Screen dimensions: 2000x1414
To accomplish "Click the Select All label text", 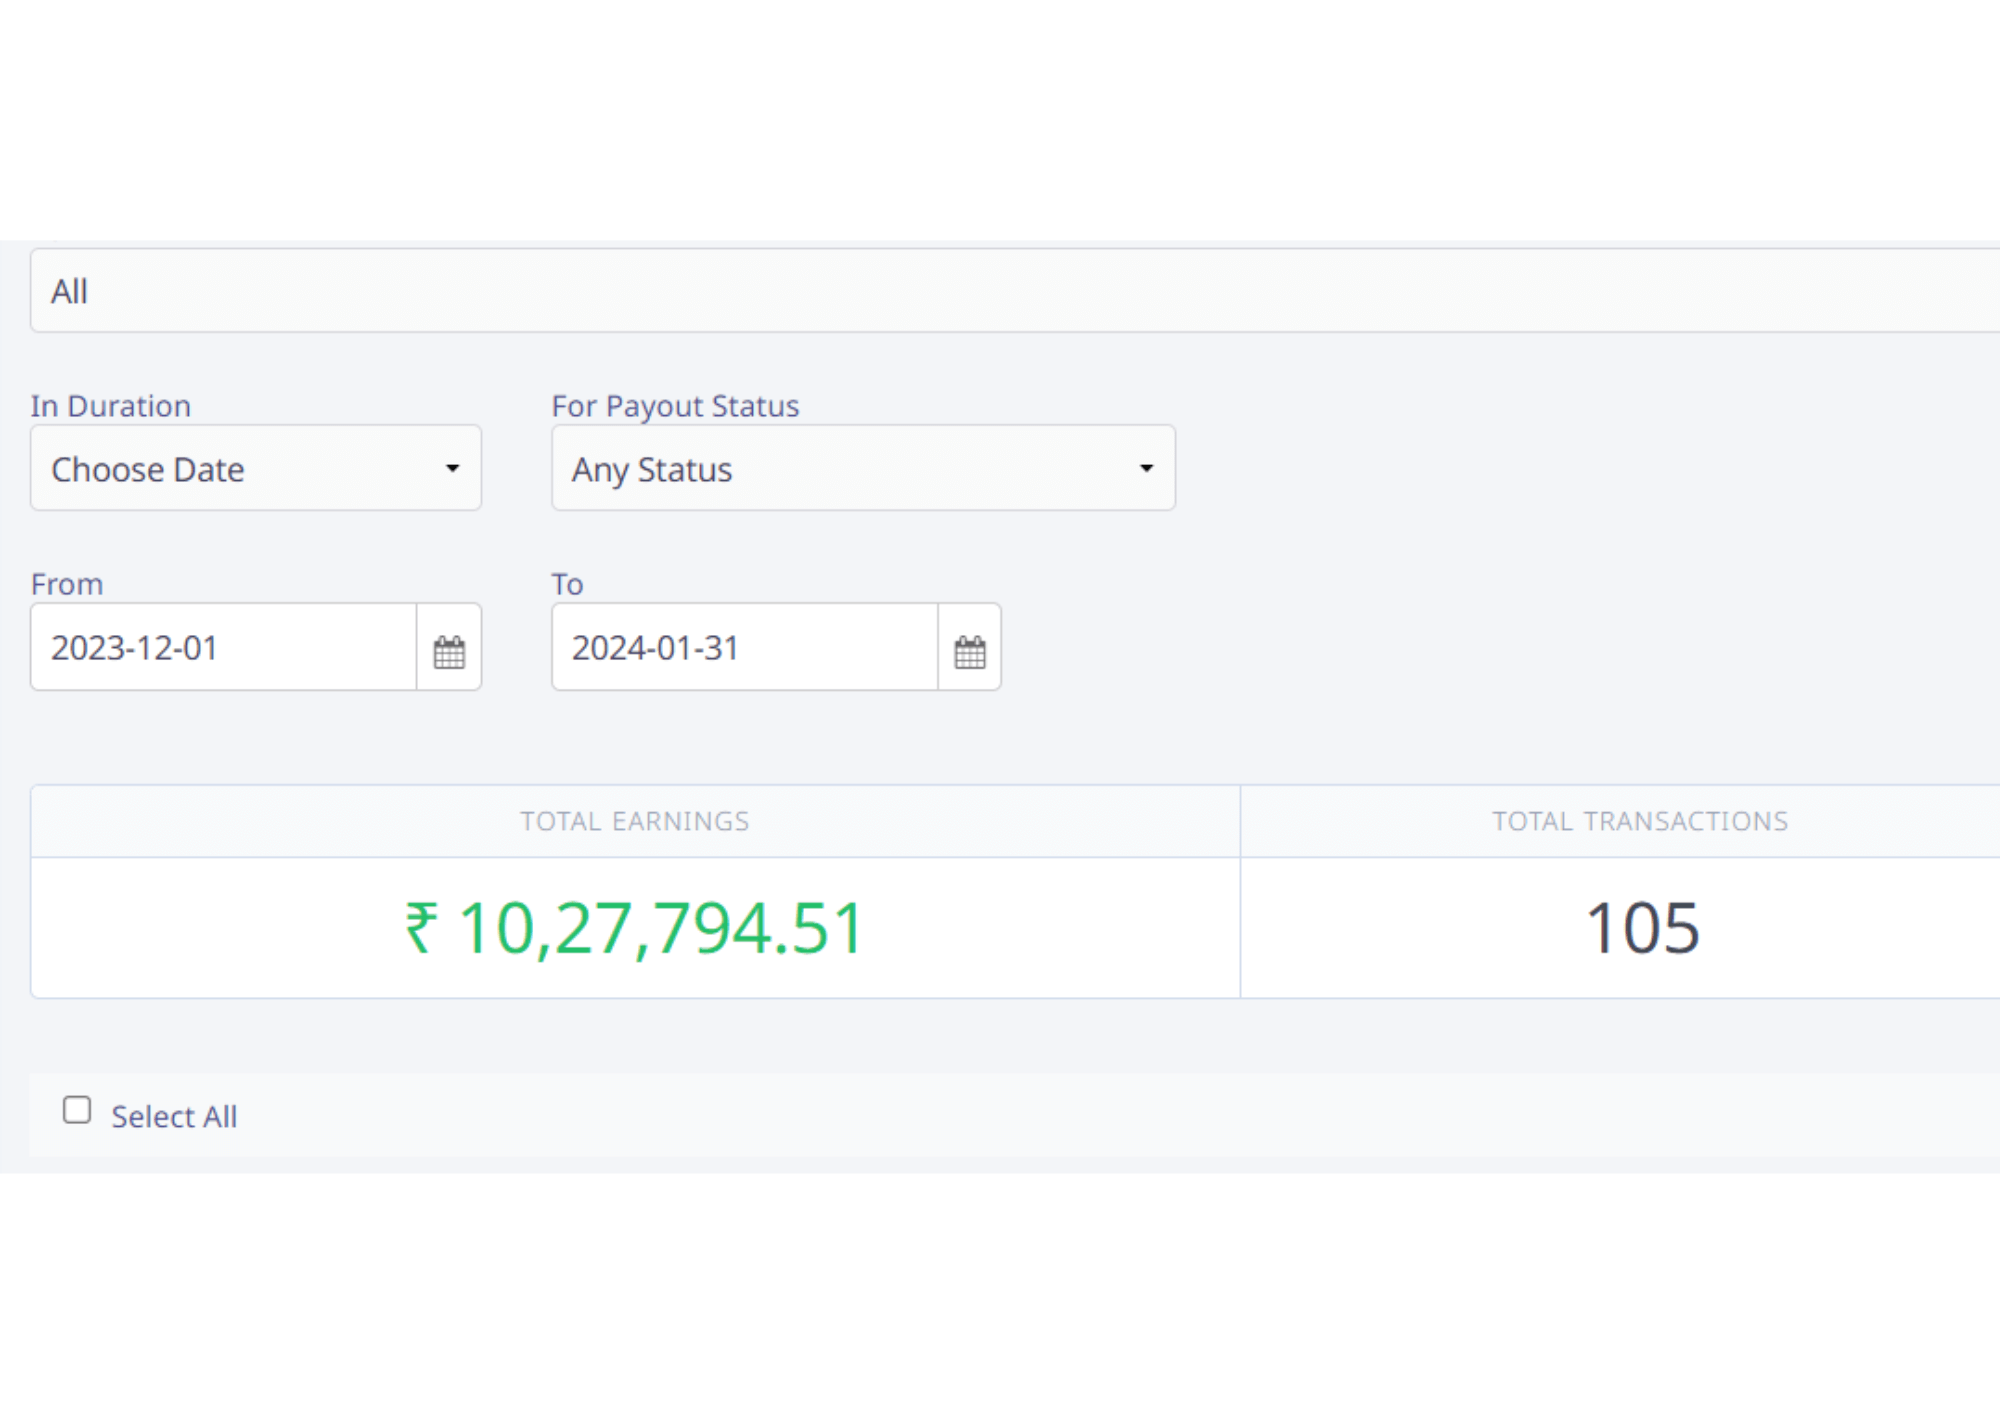I will pyautogui.click(x=174, y=1117).
